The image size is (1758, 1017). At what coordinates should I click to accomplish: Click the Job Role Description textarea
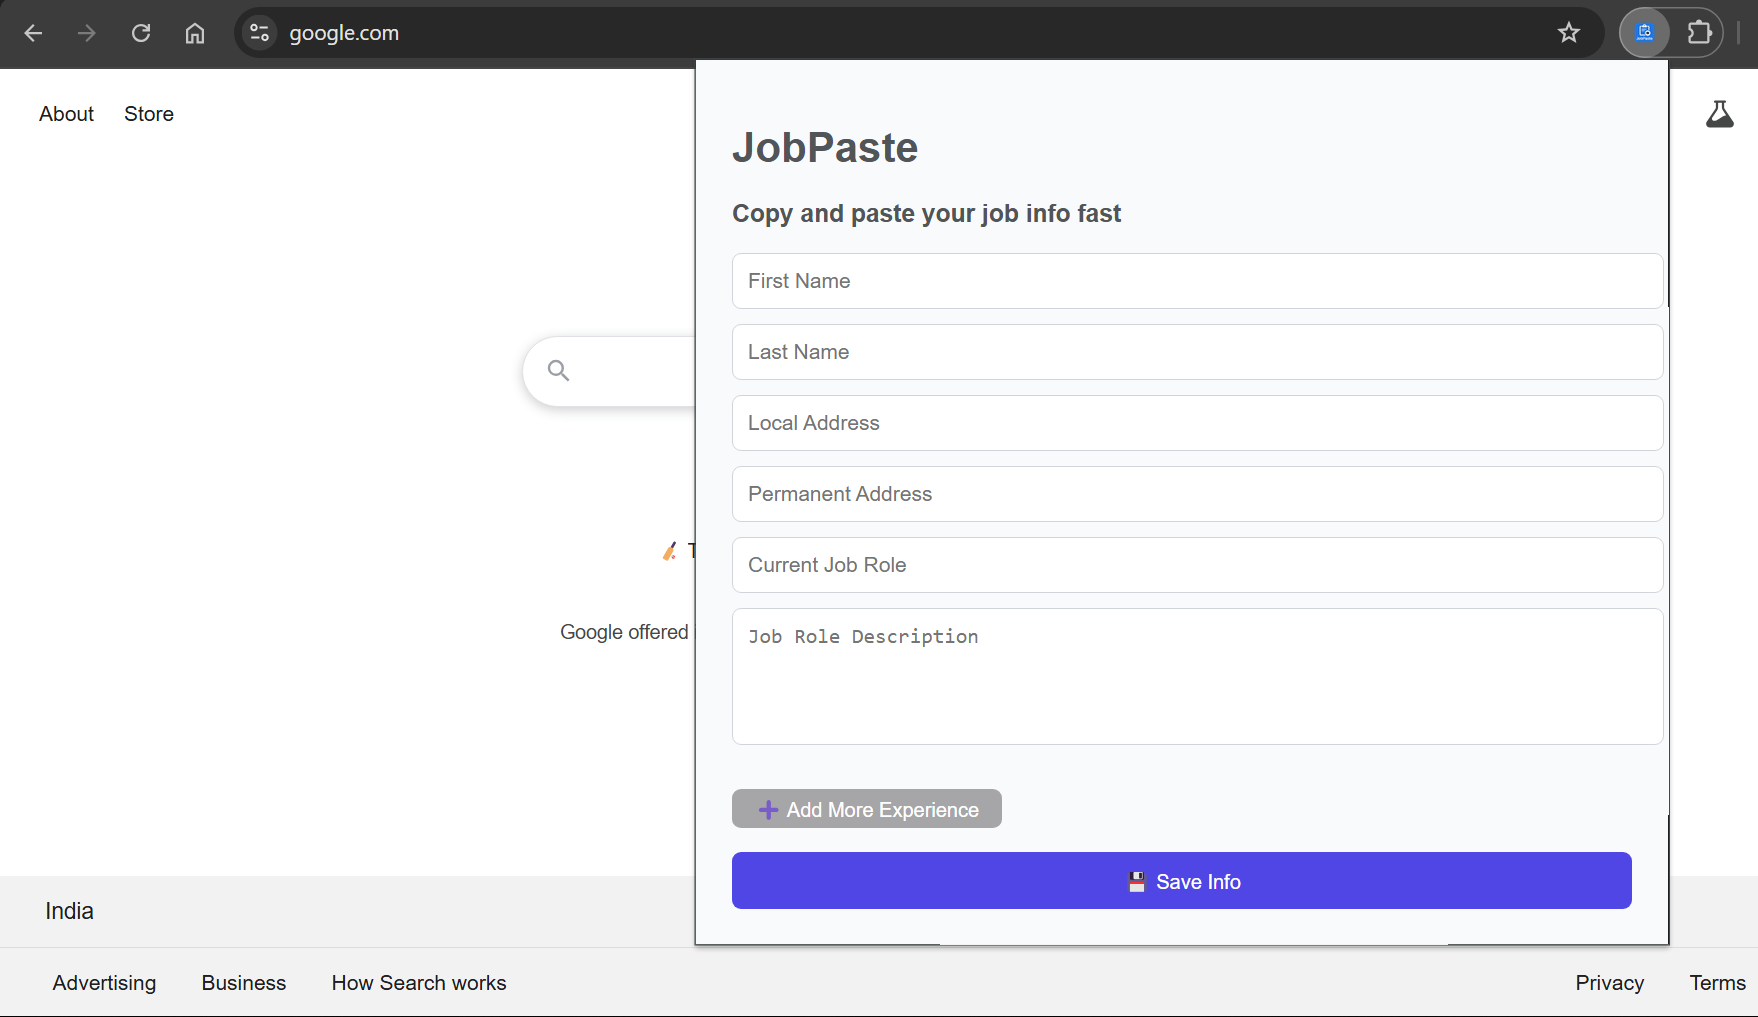[1197, 676]
